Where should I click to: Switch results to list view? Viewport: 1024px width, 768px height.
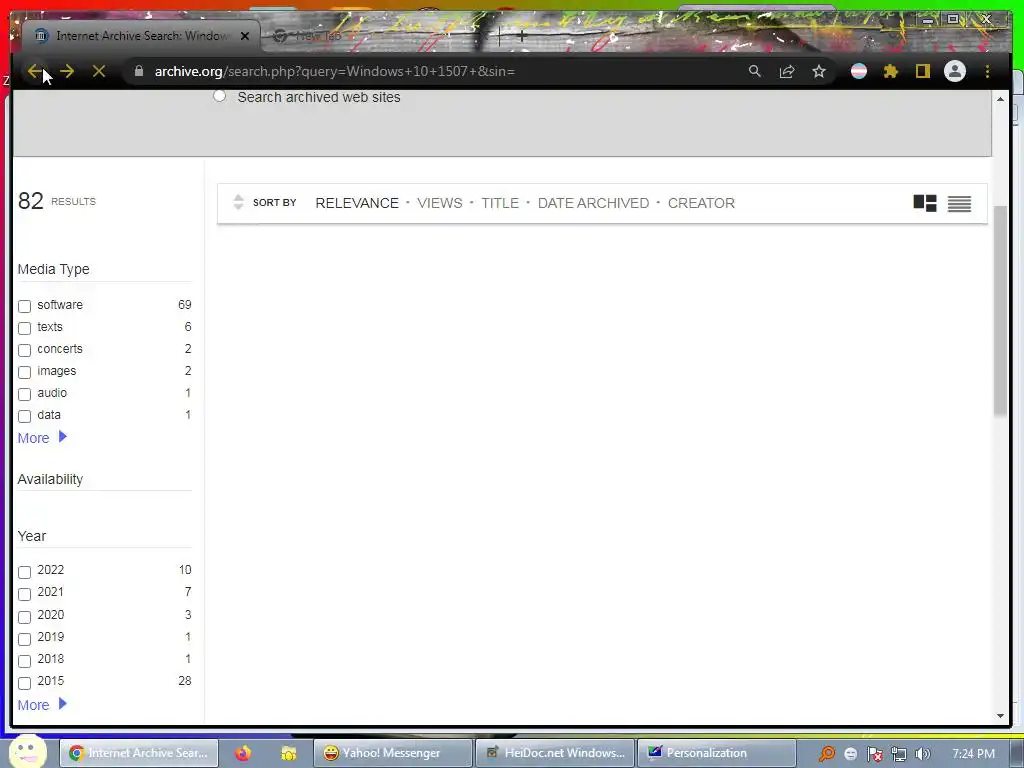click(959, 204)
